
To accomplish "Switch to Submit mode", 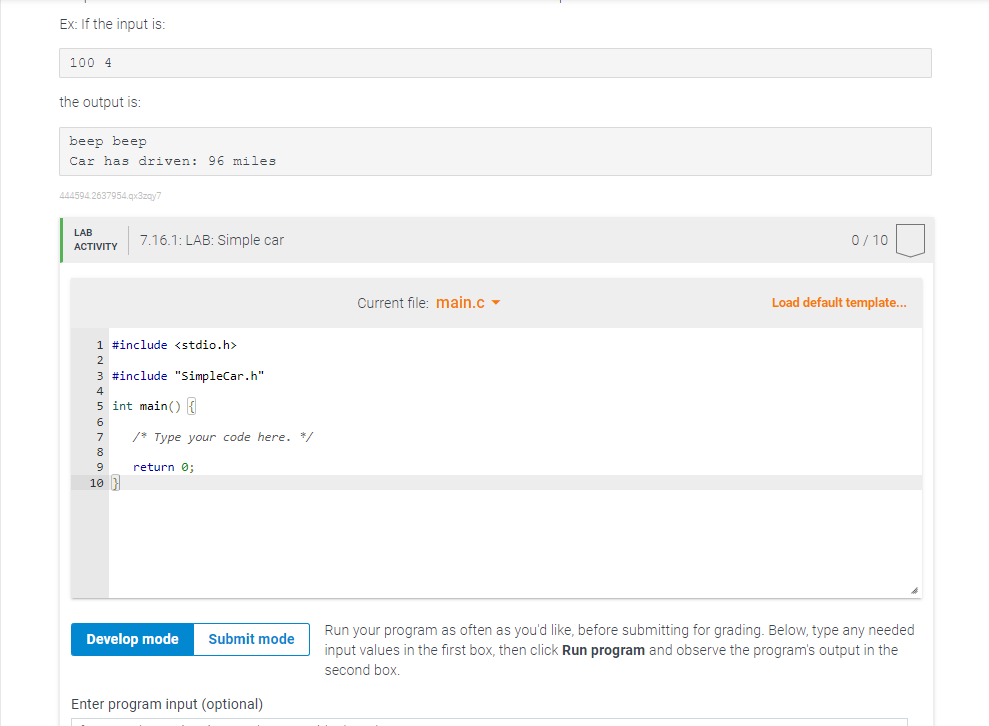I will point(251,639).
